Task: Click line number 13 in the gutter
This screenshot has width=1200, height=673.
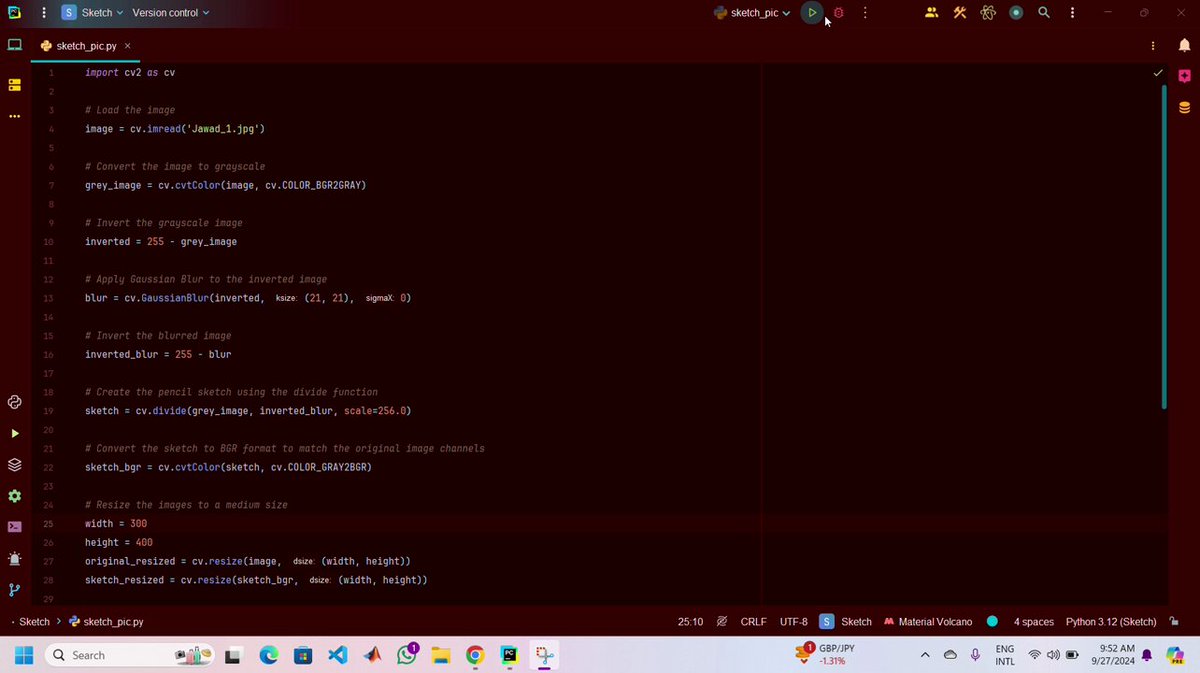Action: coord(49,298)
